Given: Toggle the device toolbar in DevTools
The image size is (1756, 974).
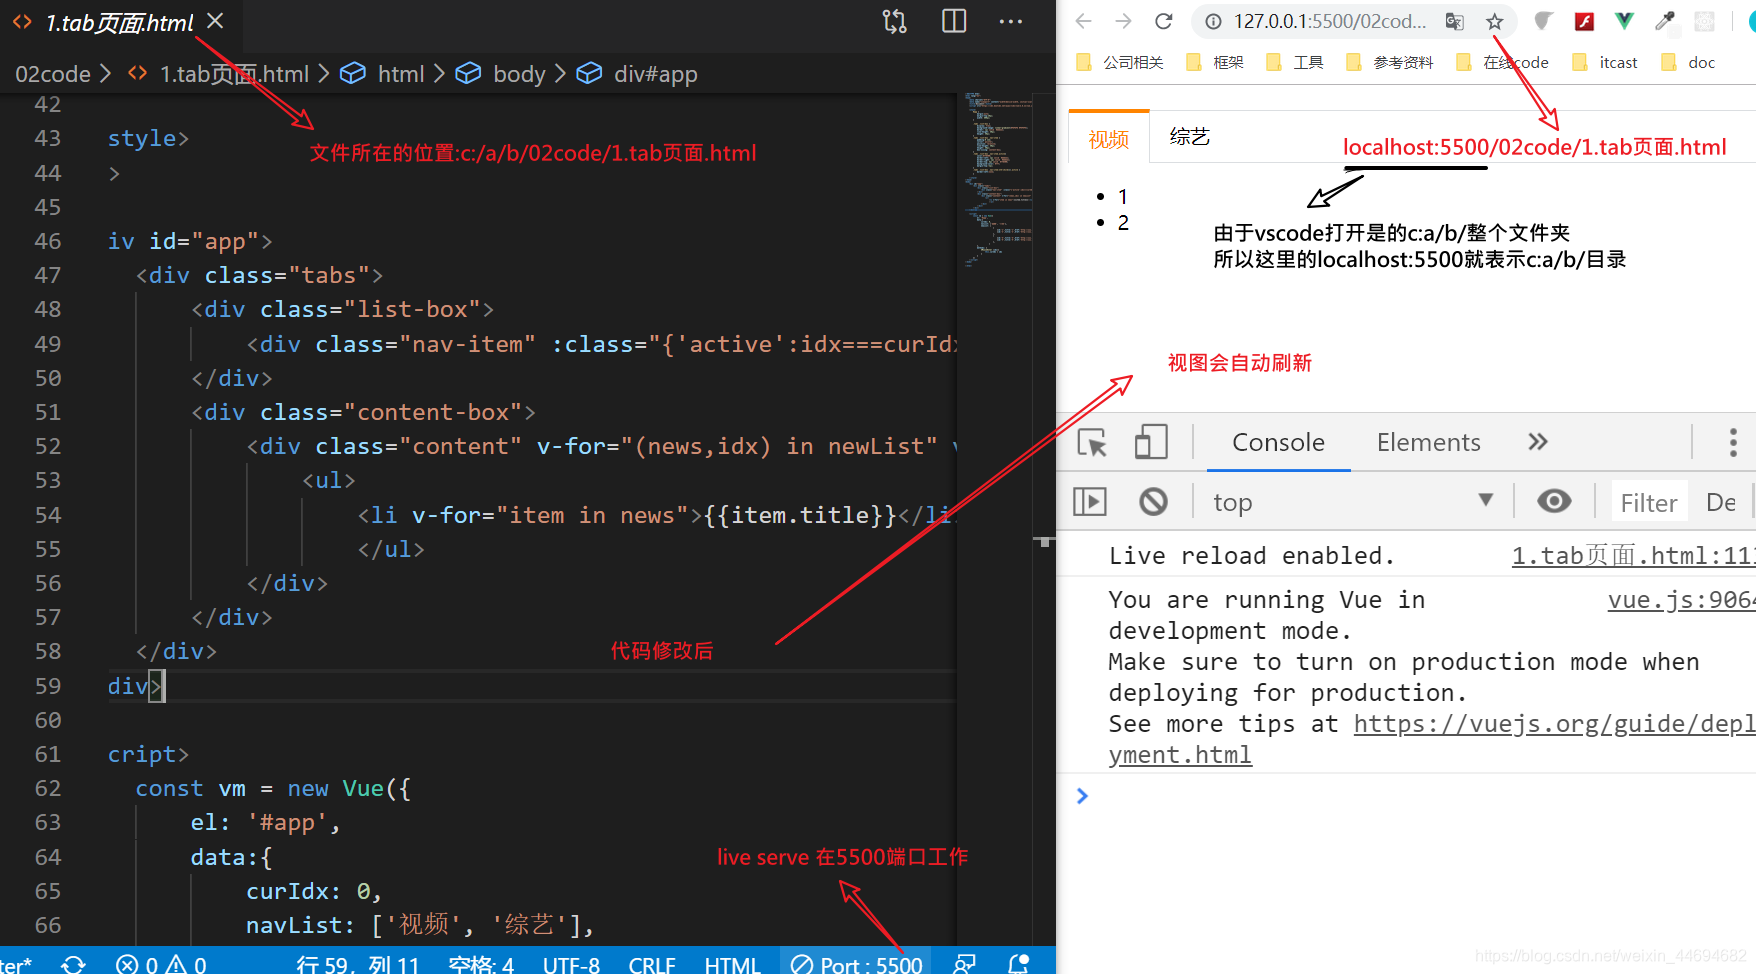Looking at the screenshot, I should 1151,442.
